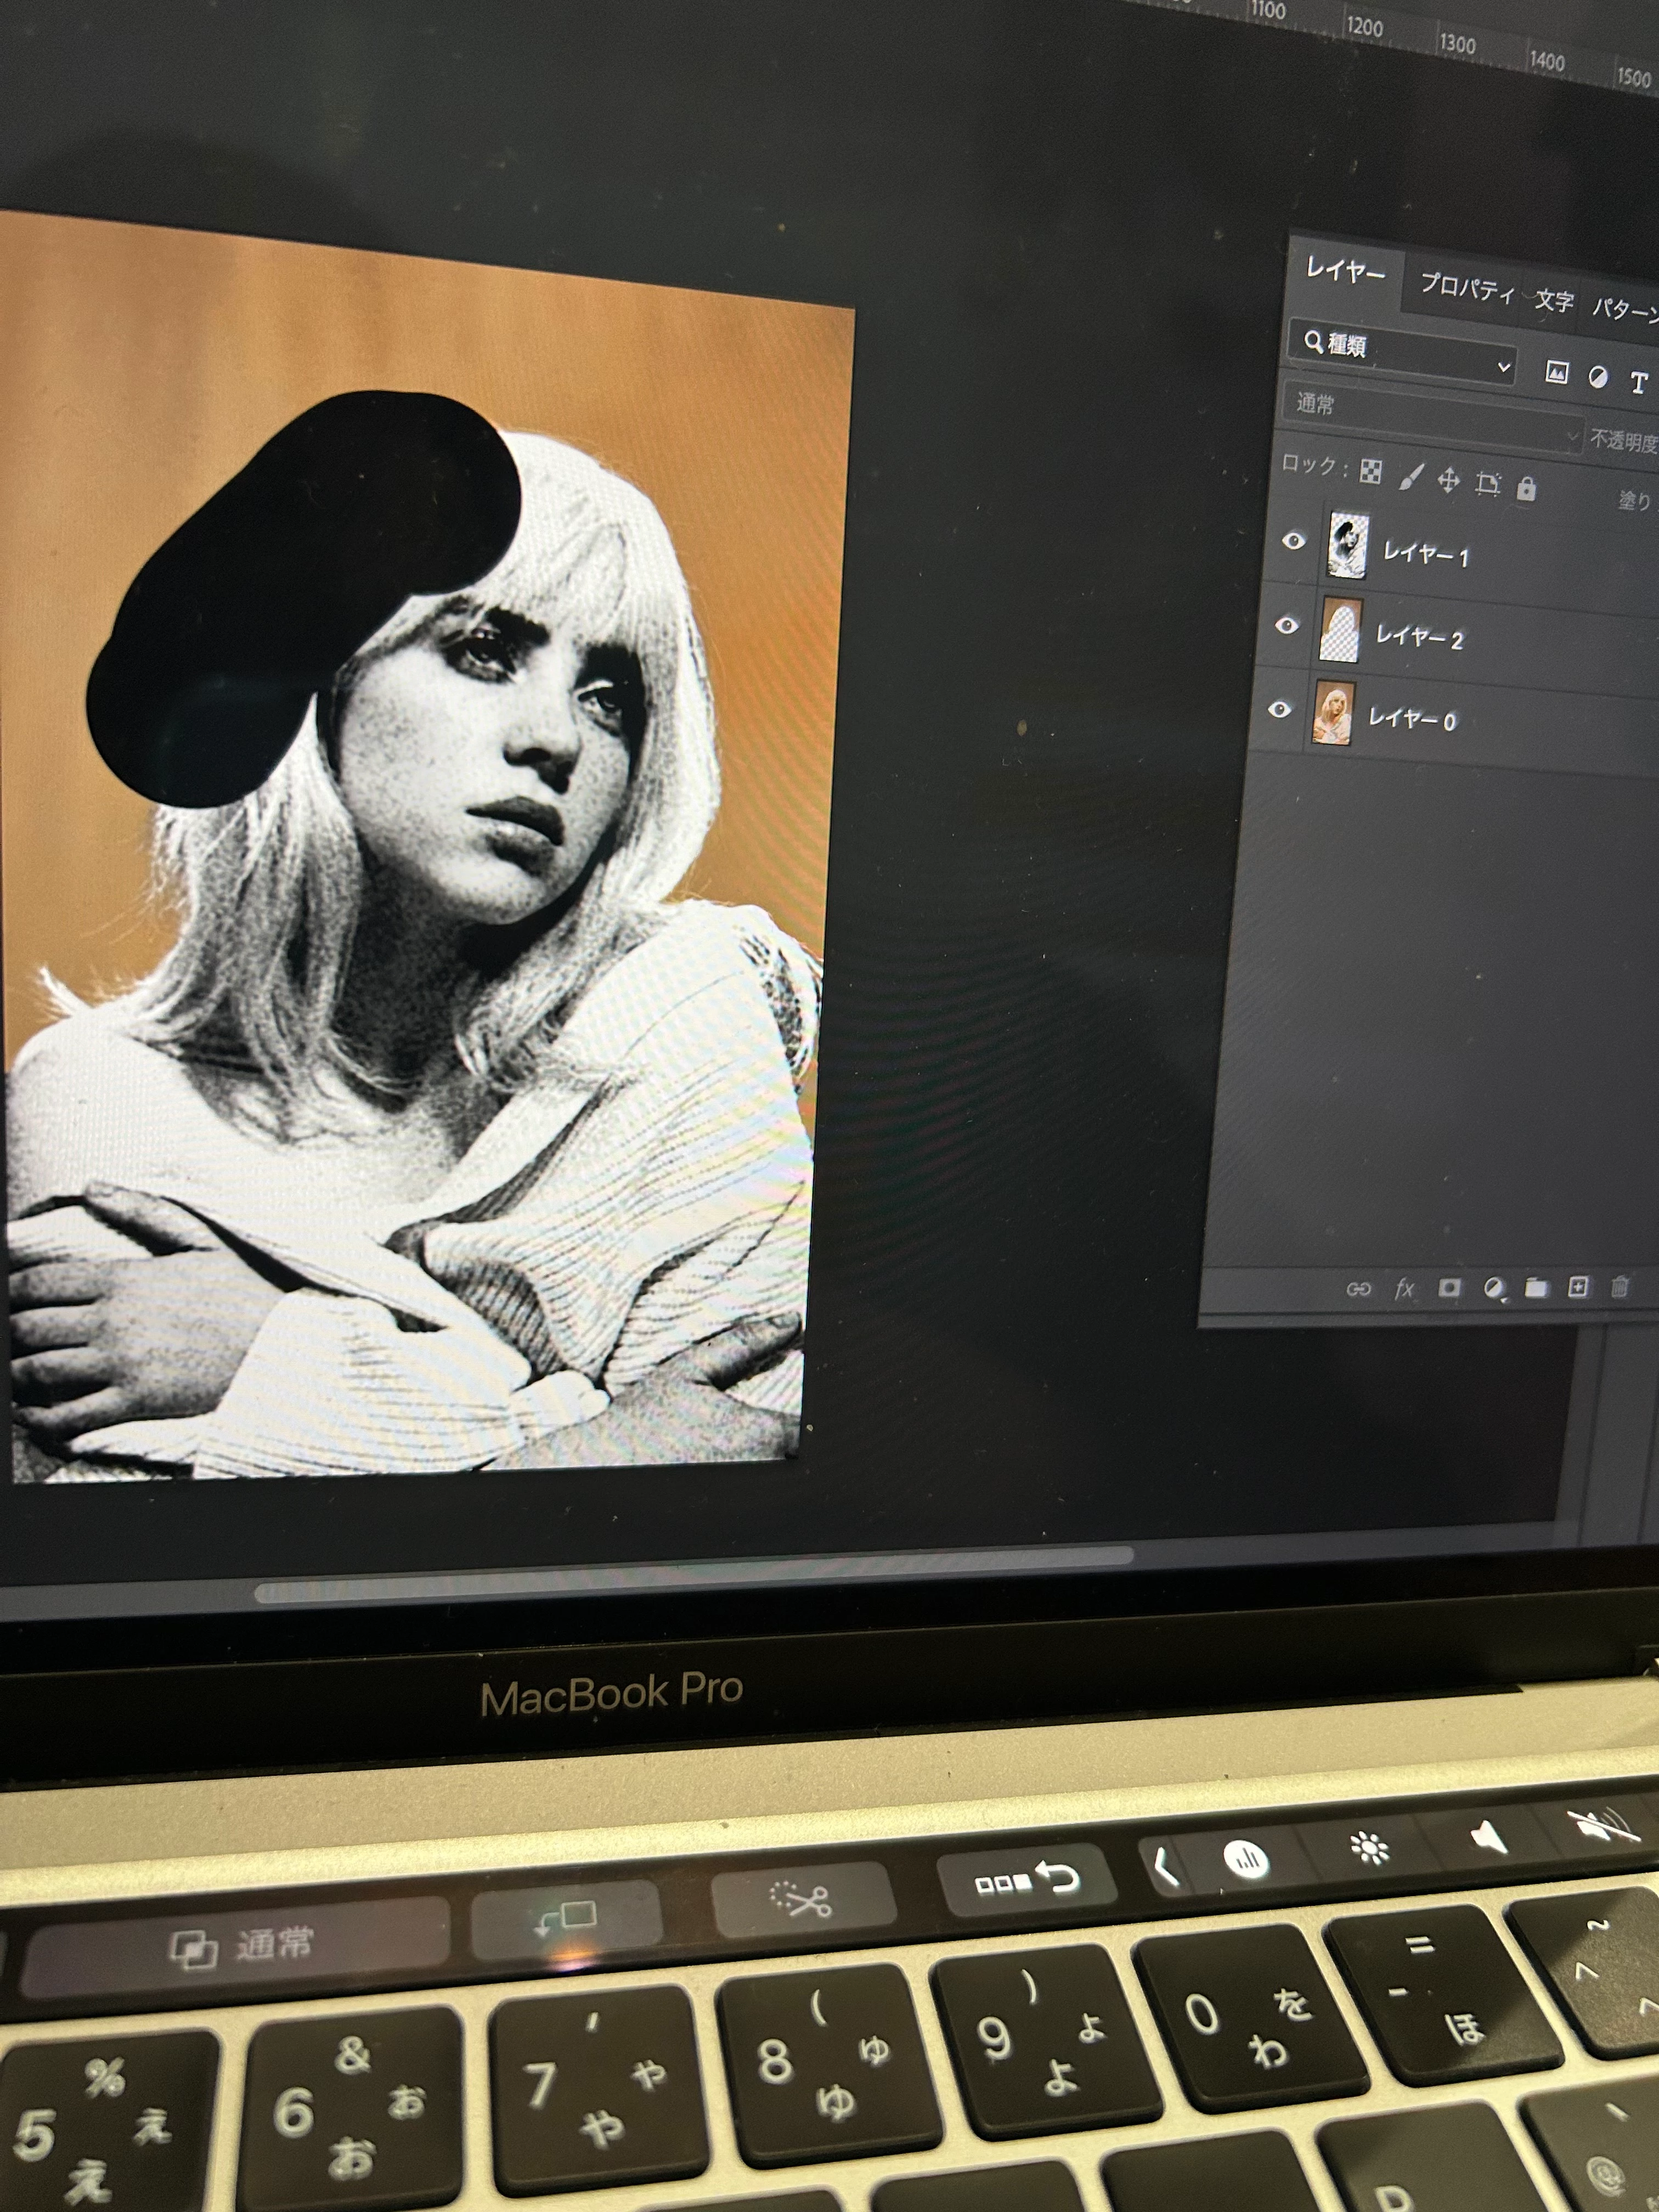The width and height of the screenshot is (1659, 2212).
Task: Lock transparent pixels checkerboard icon
Action: [x=1371, y=472]
